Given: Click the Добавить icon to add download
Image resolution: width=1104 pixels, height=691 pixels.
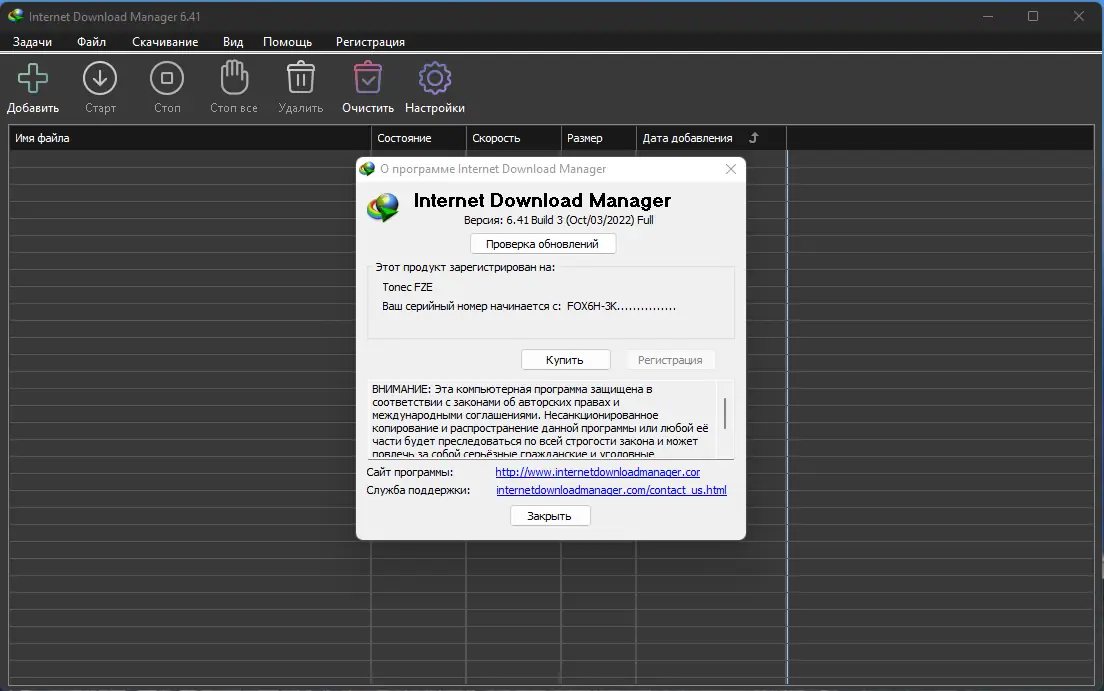Looking at the screenshot, I should [x=31, y=77].
